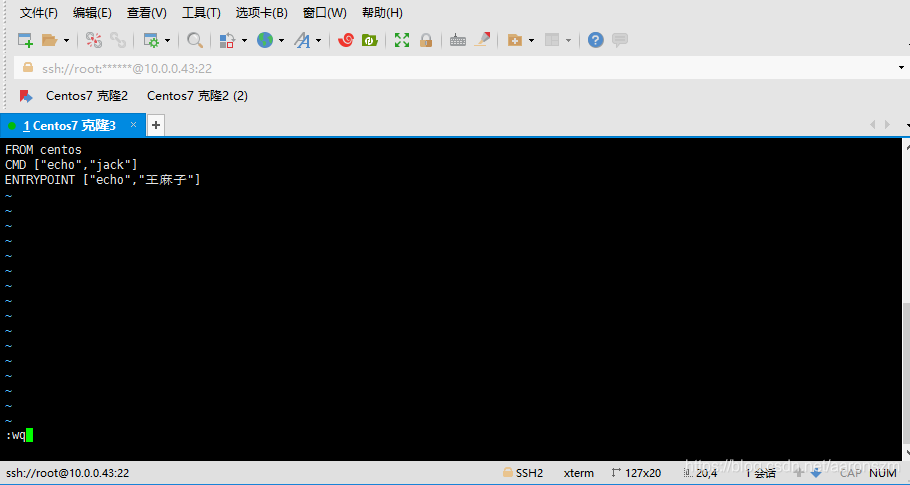
Task: Open the 工具(T) menu
Action: click(201, 13)
